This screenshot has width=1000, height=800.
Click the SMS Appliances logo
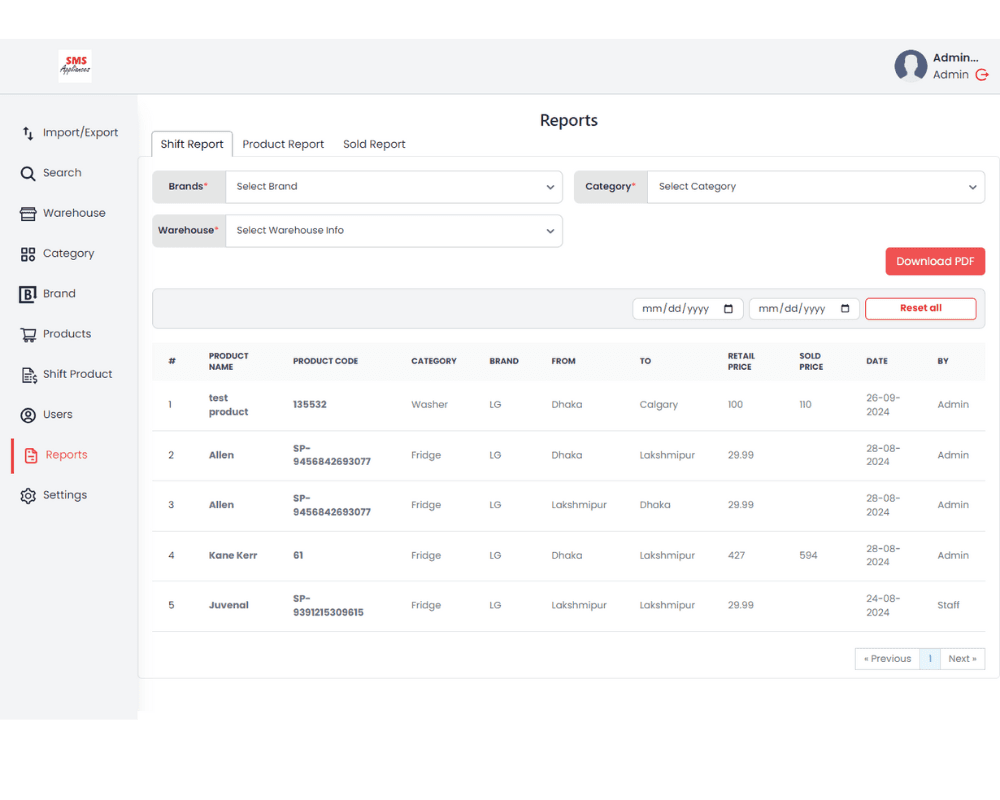[x=75, y=66]
